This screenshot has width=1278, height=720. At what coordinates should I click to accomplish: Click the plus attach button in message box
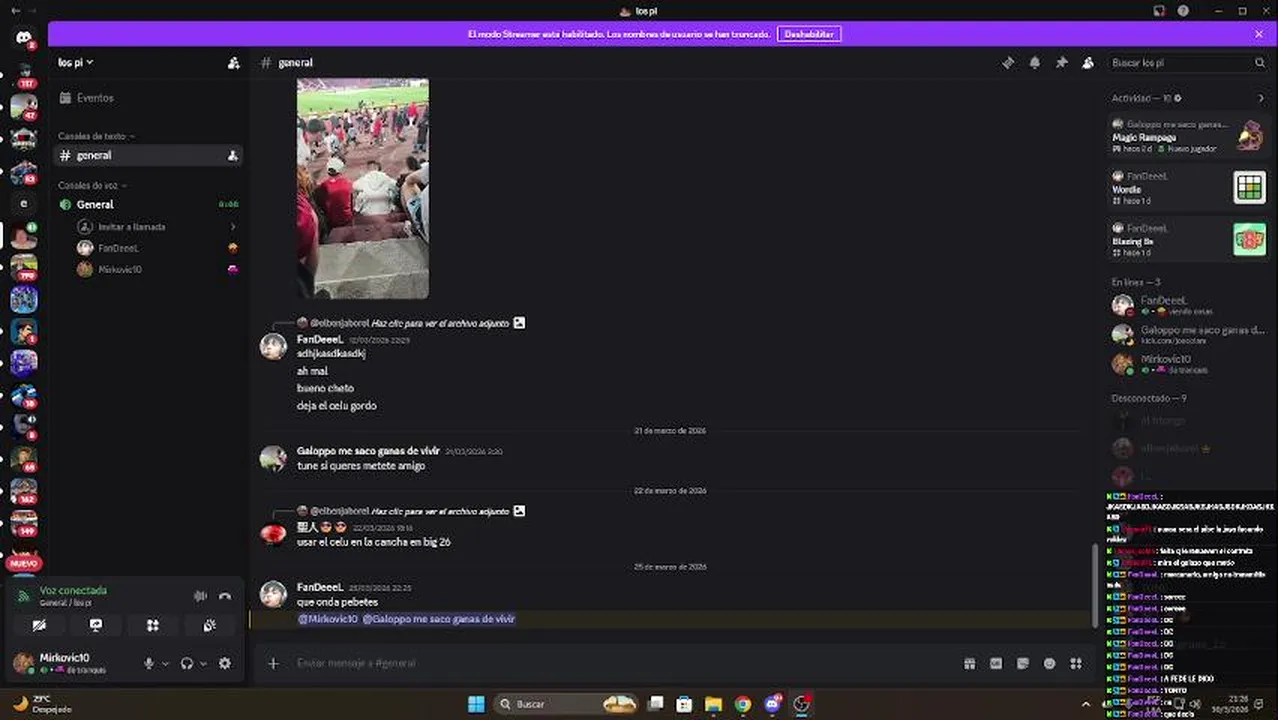(x=273, y=663)
